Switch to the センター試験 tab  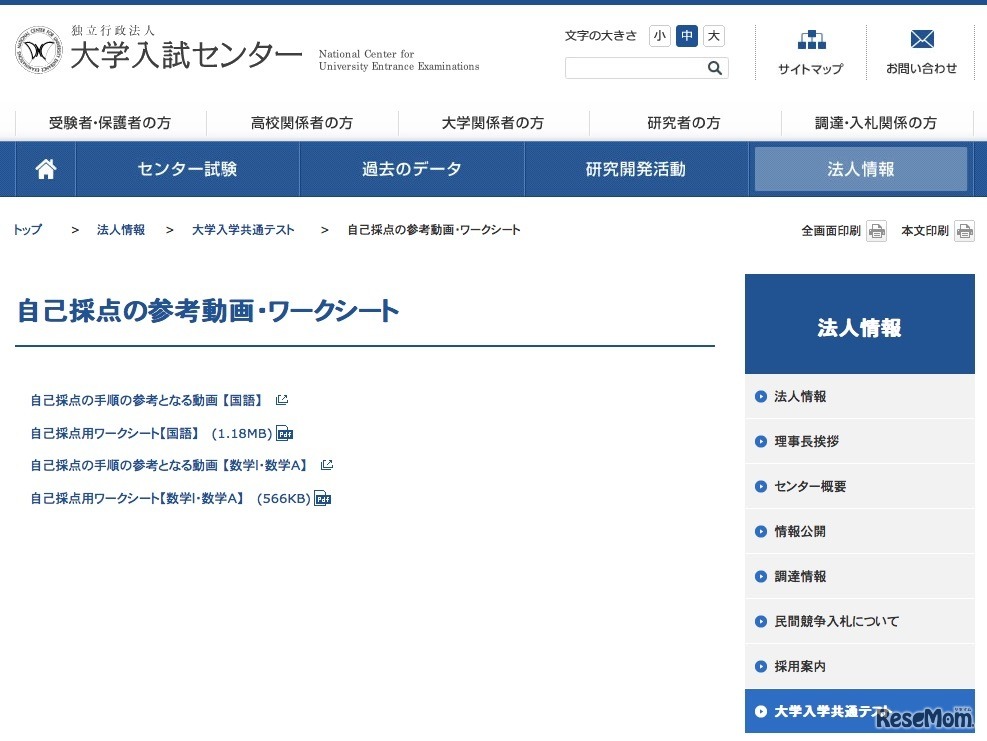point(185,168)
